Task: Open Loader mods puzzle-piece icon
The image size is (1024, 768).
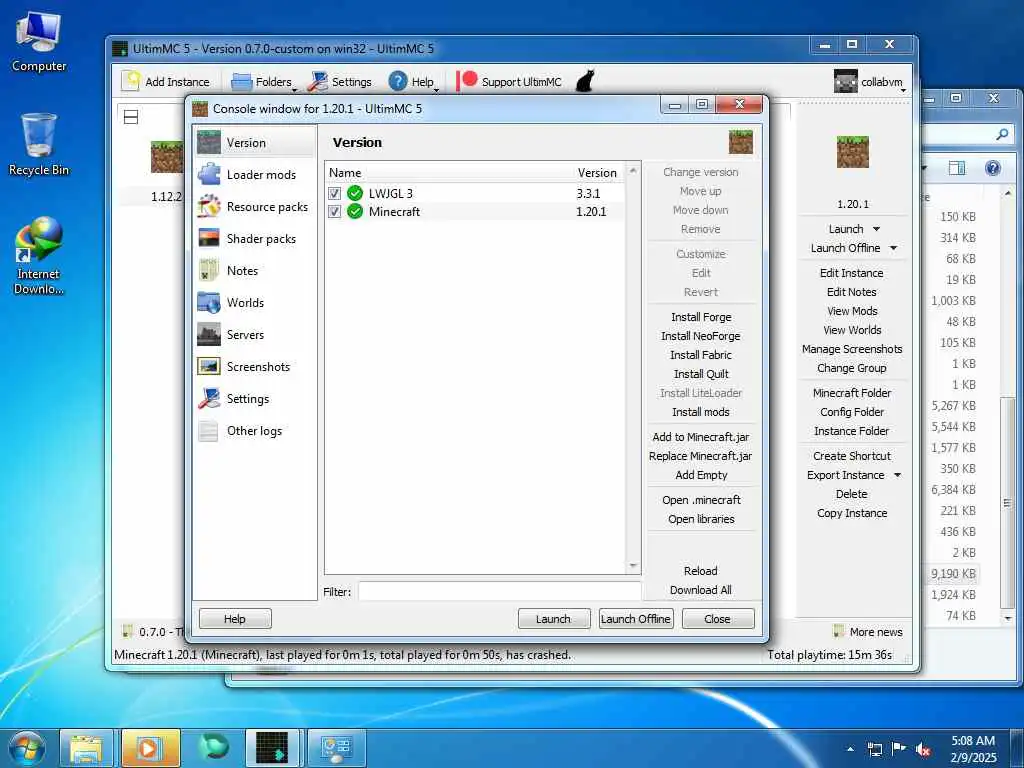Action: tap(209, 174)
